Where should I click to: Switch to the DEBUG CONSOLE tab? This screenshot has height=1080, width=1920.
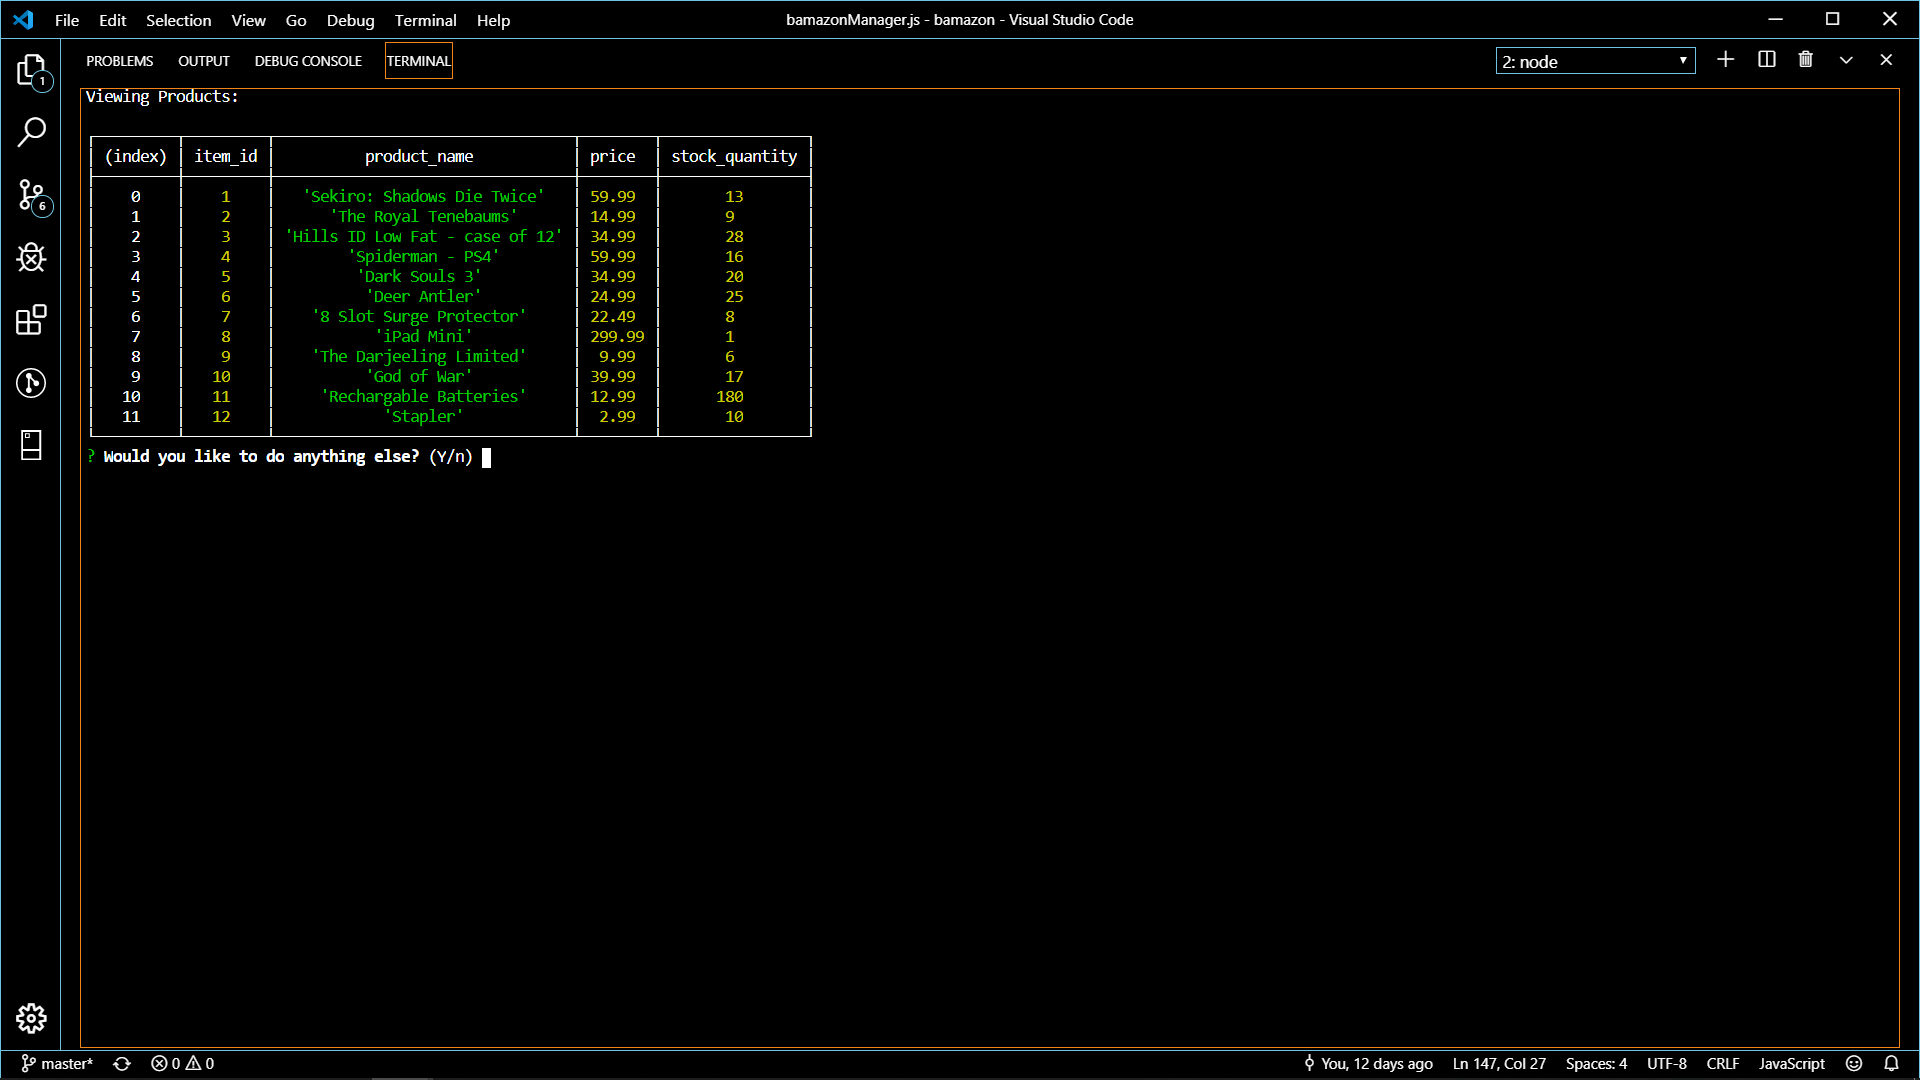point(308,61)
